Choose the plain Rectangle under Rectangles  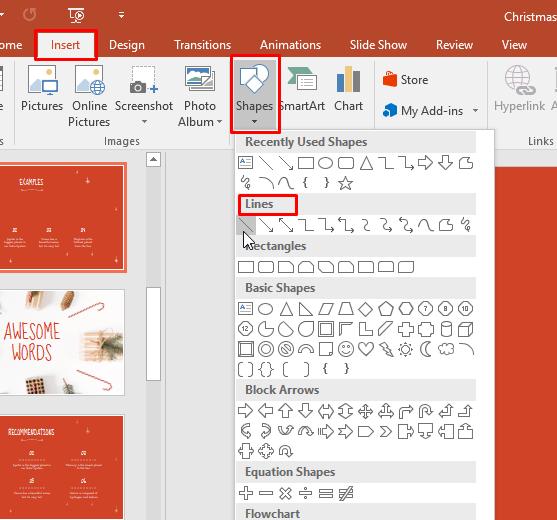[x=246, y=267]
